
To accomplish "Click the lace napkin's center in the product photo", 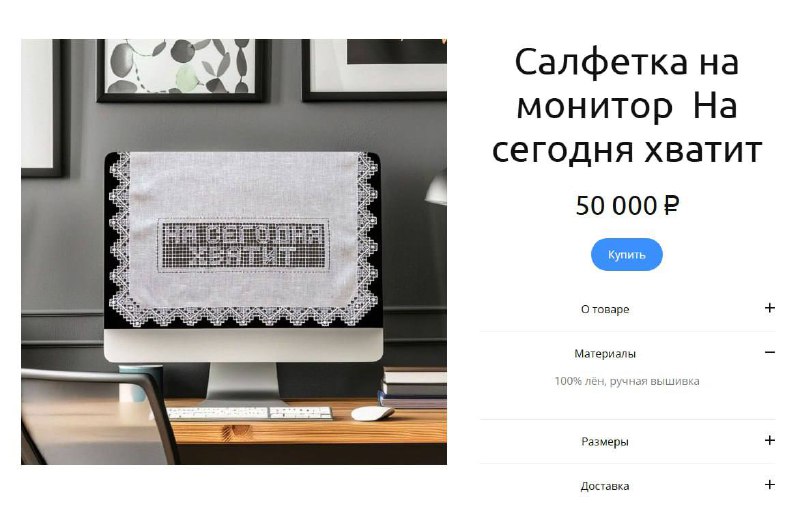I will (x=243, y=239).
